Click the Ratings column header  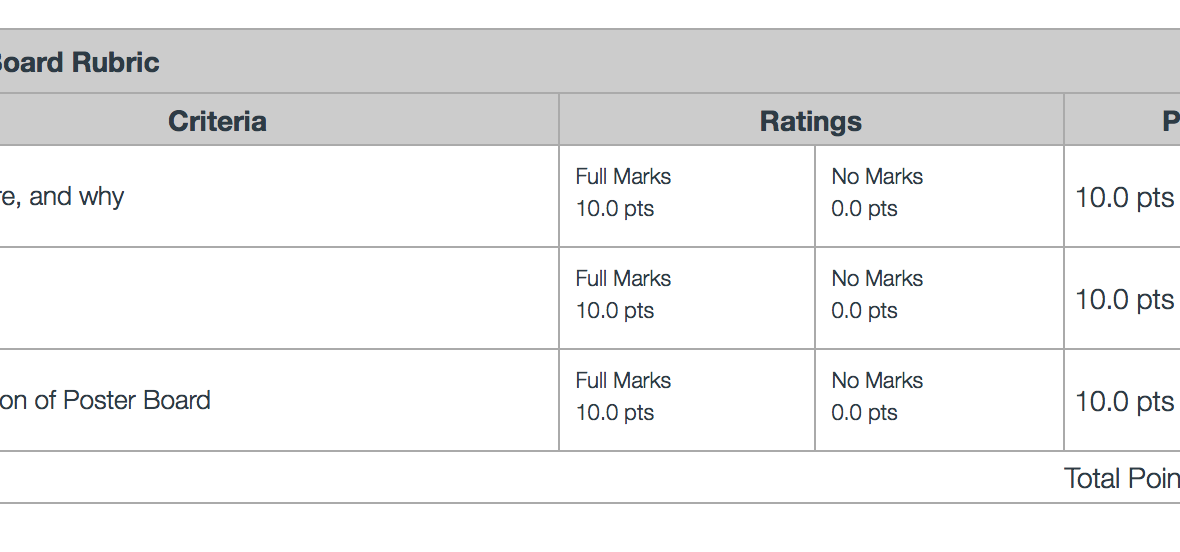pyautogui.click(x=810, y=121)
